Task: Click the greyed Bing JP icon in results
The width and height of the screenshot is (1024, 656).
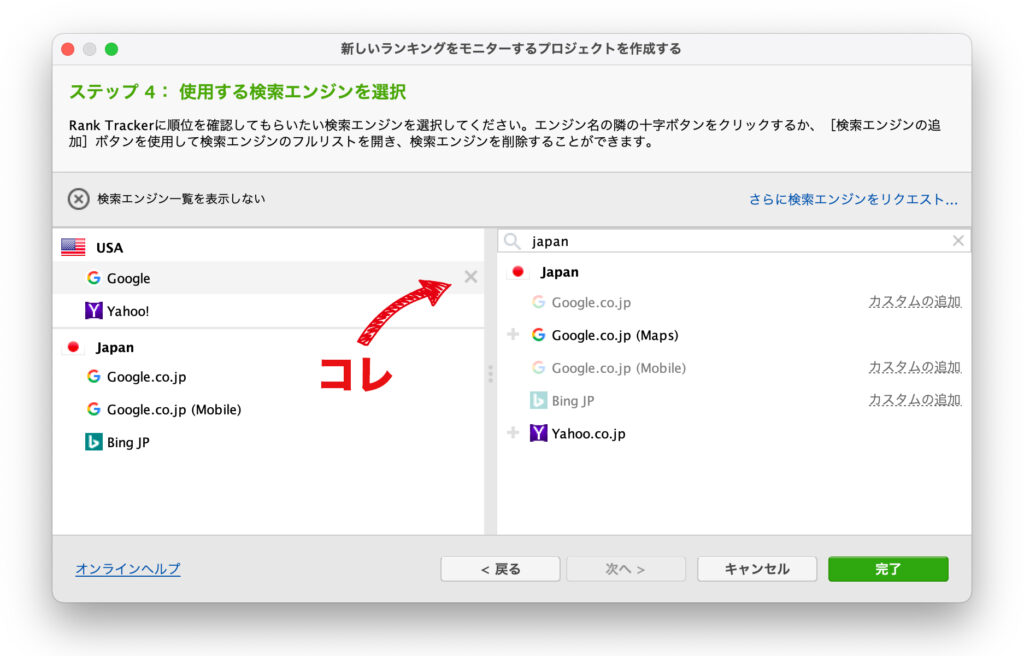Action: 538,400
